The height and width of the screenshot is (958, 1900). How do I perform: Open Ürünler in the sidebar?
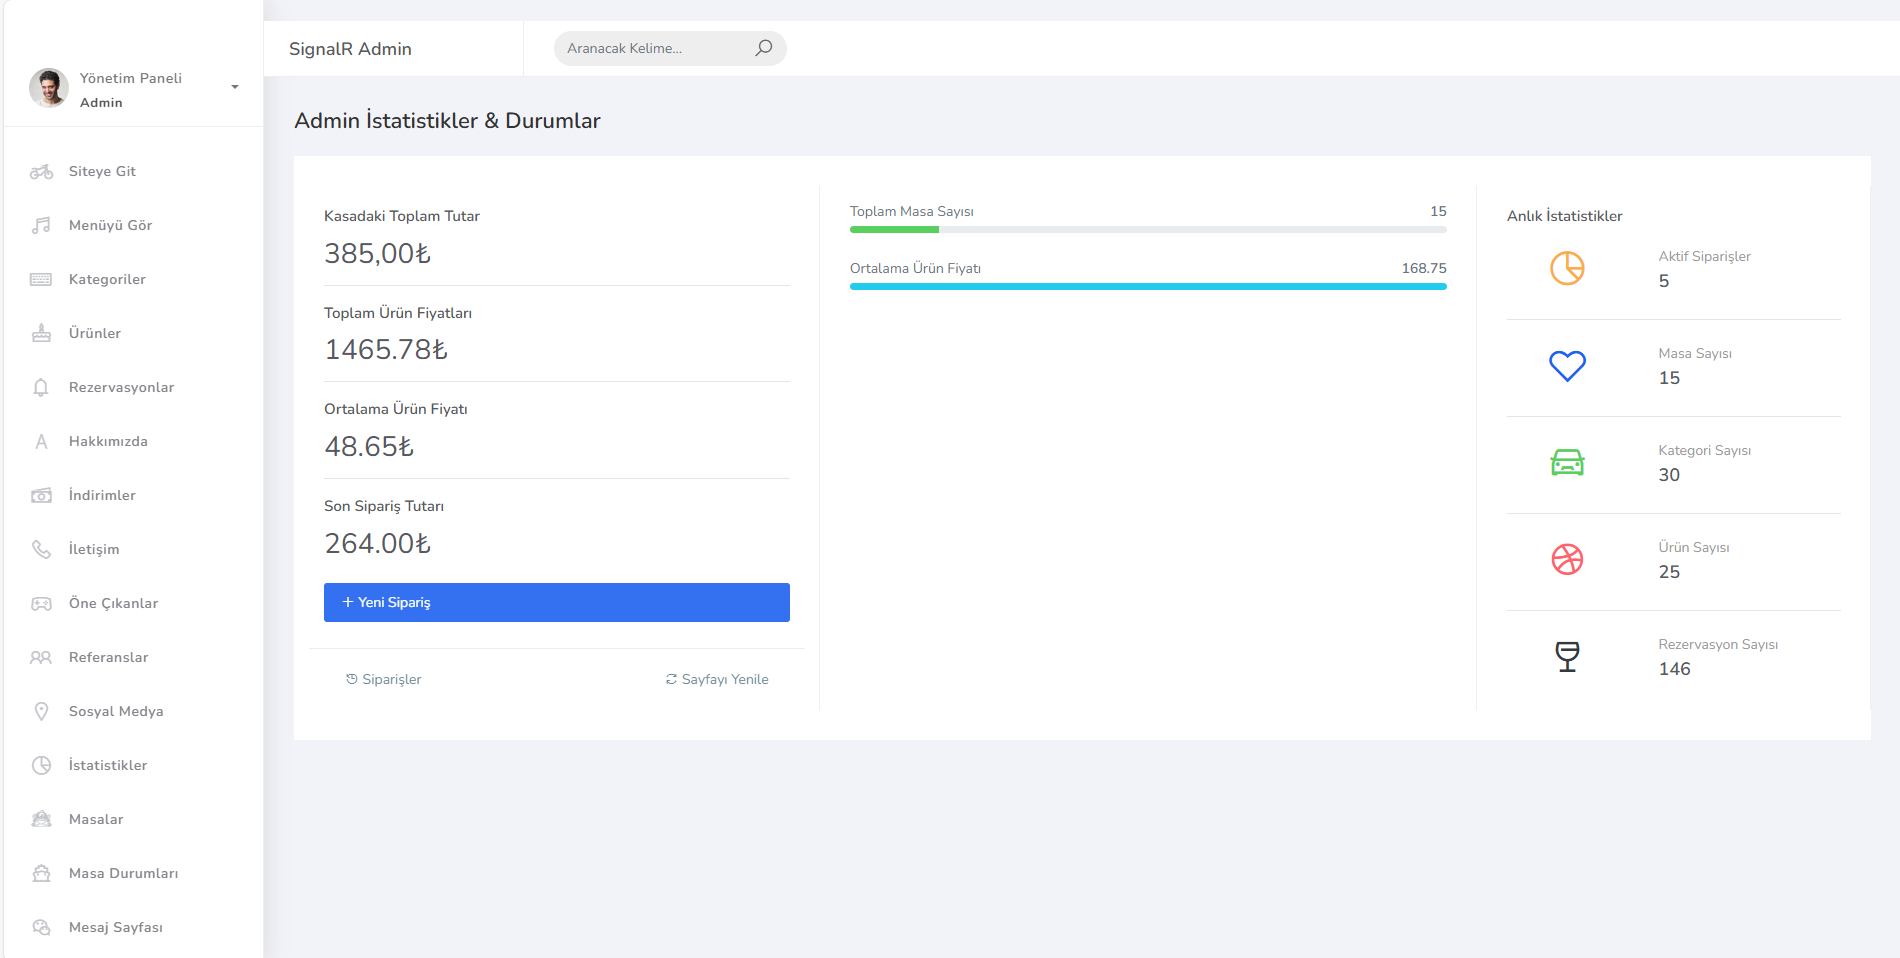95,334
